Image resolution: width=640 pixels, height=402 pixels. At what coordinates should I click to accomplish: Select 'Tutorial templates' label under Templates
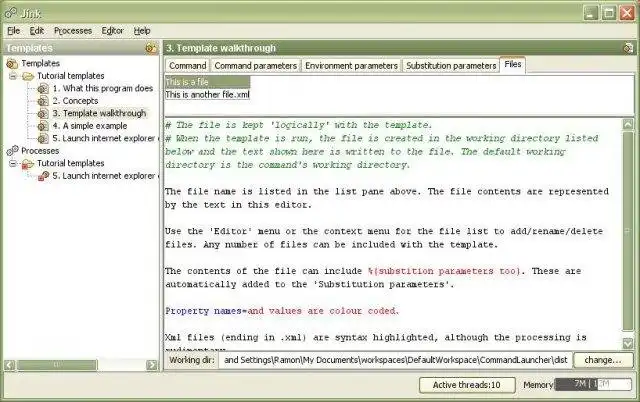point(71,76)
